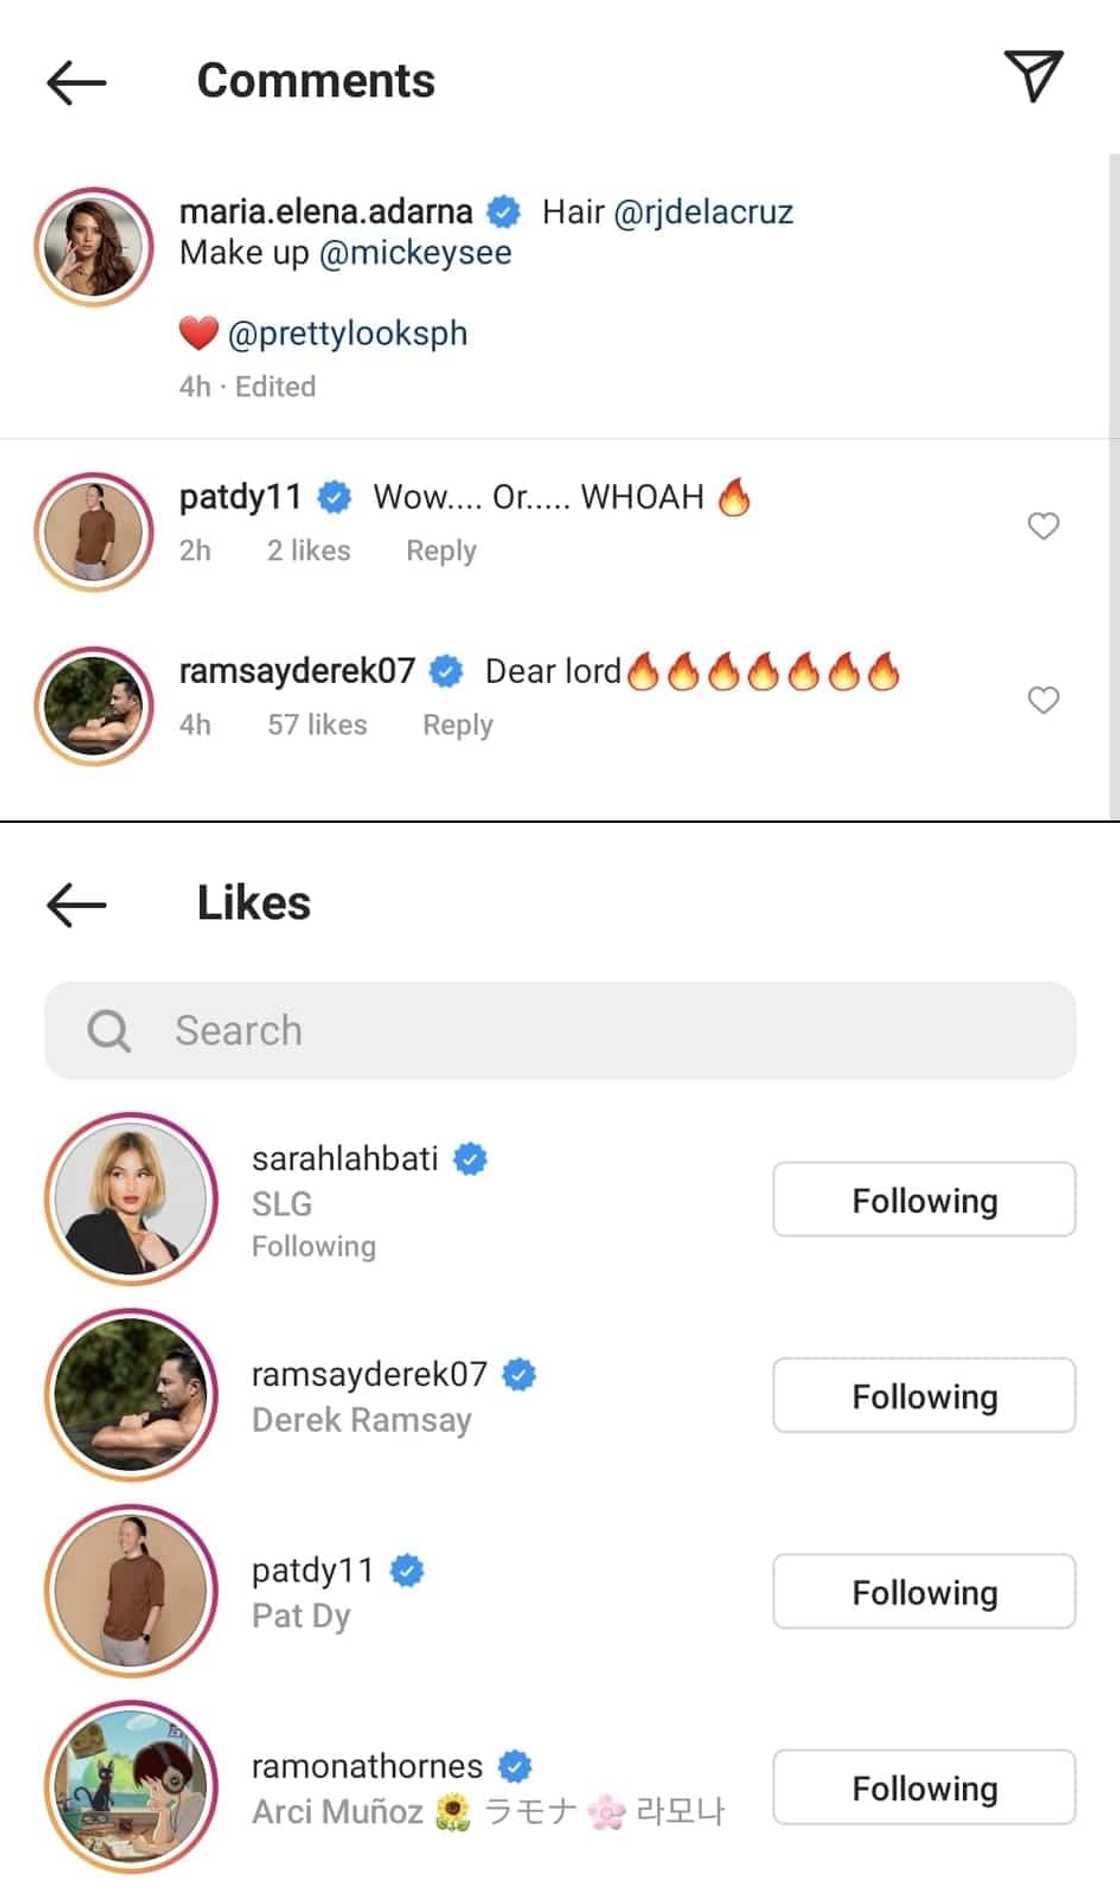
Task: View sarahlahbati's profile photo story
Action: click(x=131, y=1199)
